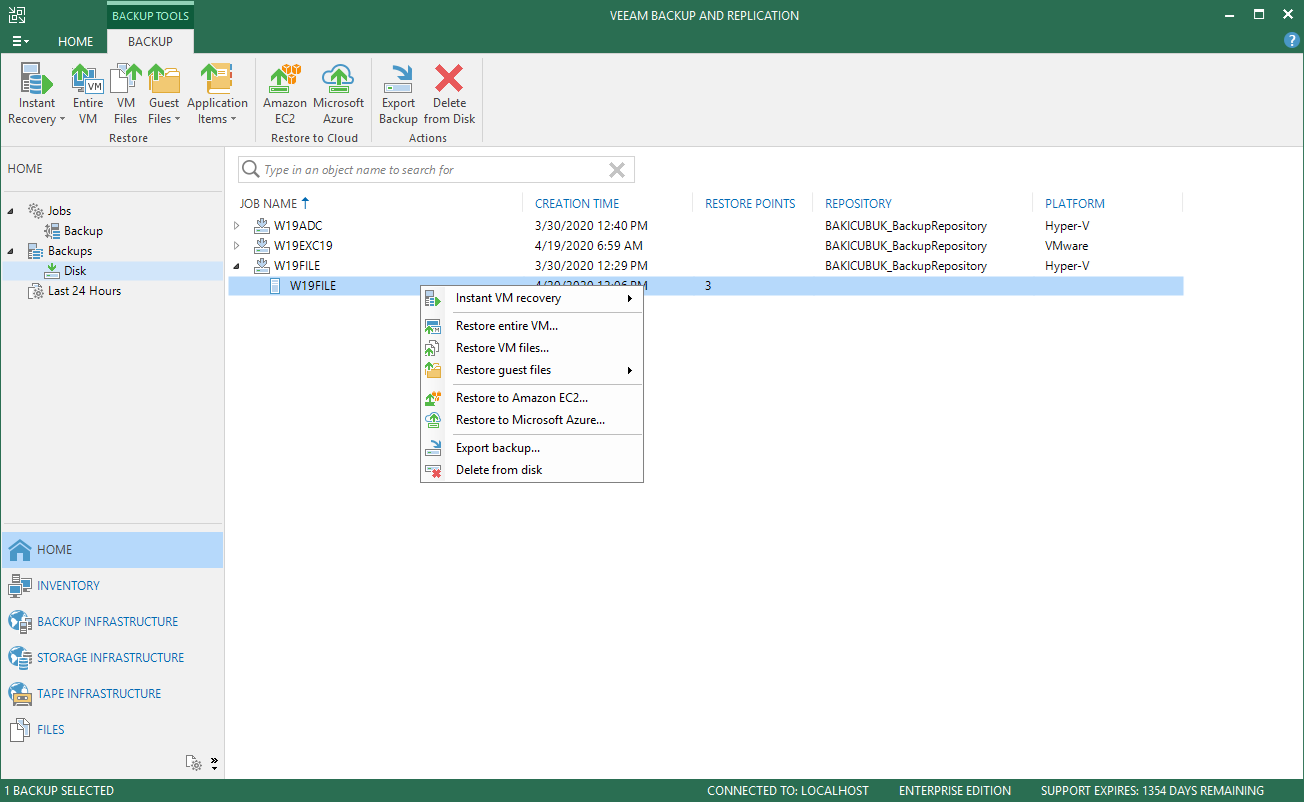Open main hamburger menu button
The image size is (1304, 802).
[20, 41]
